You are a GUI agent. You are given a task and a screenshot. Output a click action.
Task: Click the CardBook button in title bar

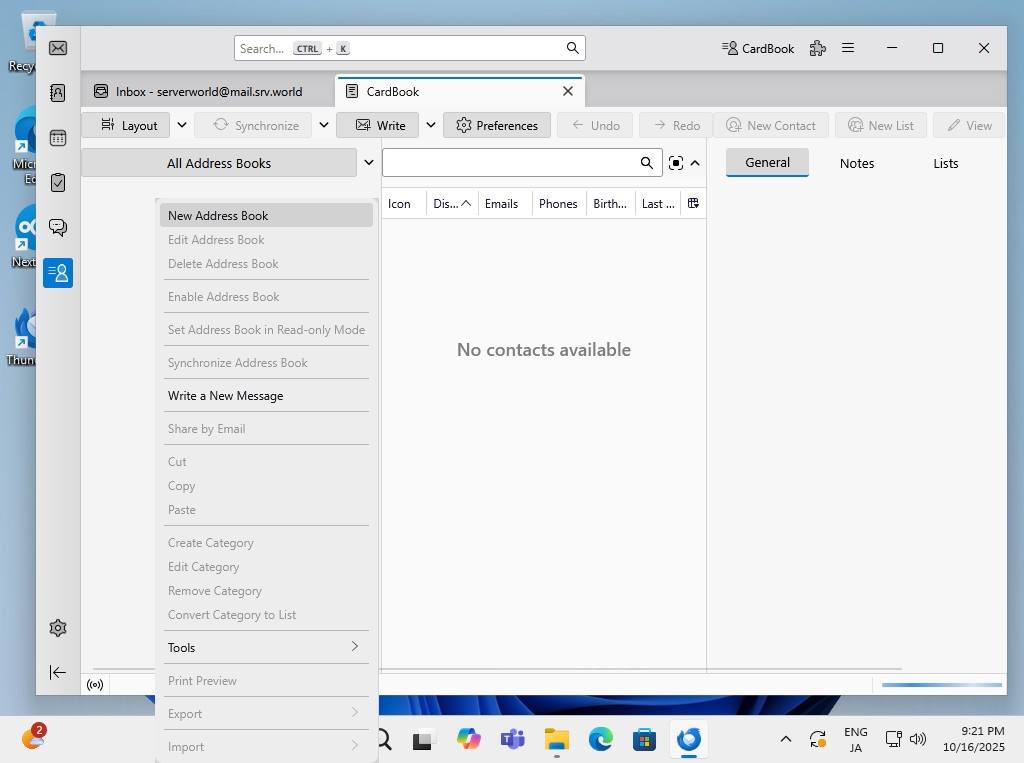tap(758, 48)
